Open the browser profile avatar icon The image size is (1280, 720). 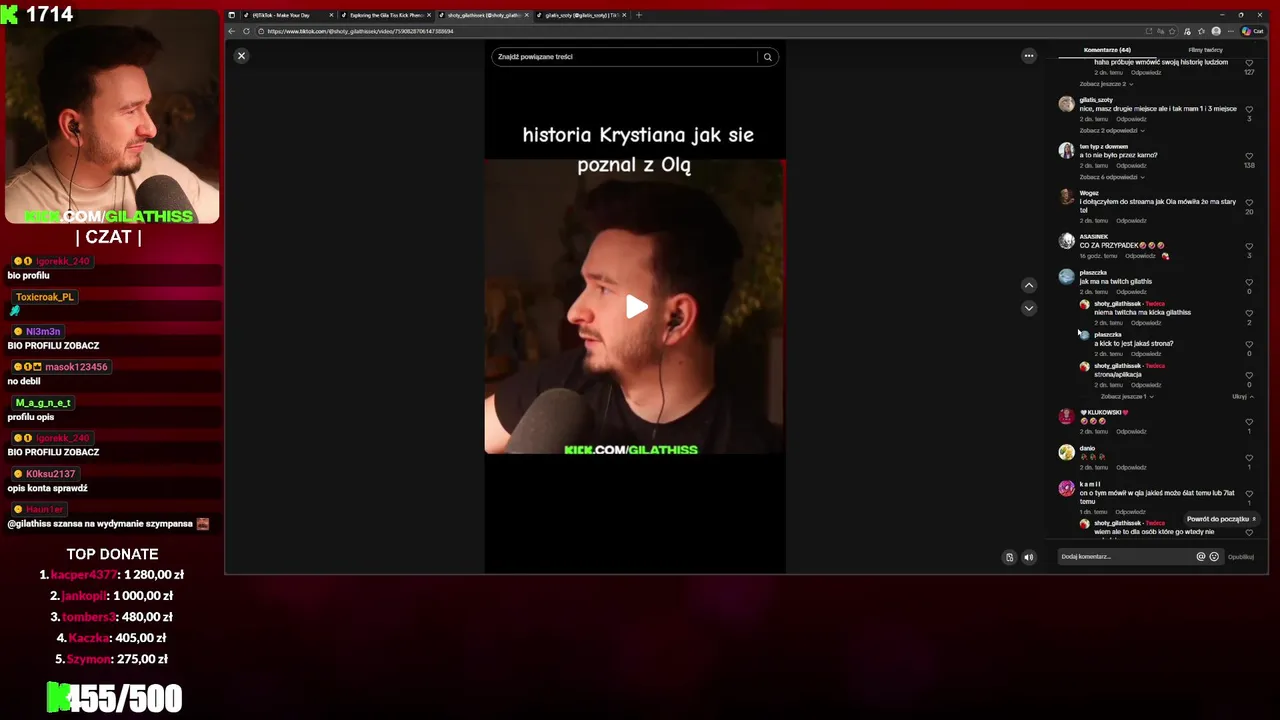click(1216, 31)
